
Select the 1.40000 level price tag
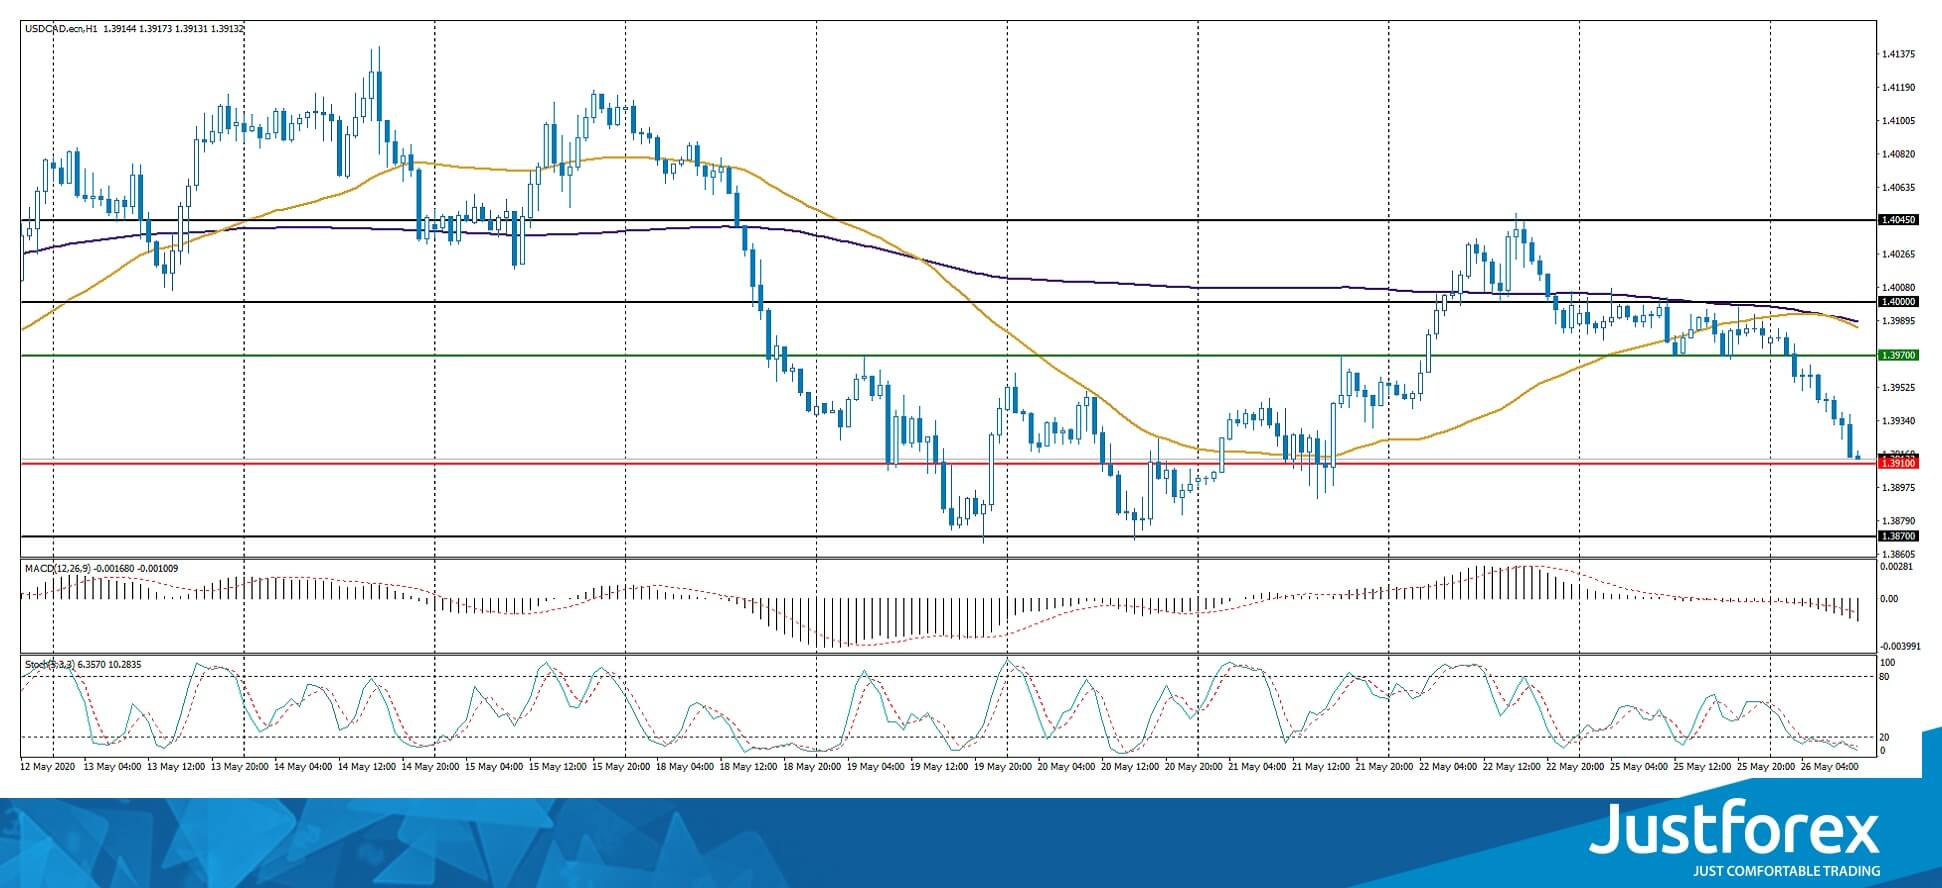pos(1898,302)
